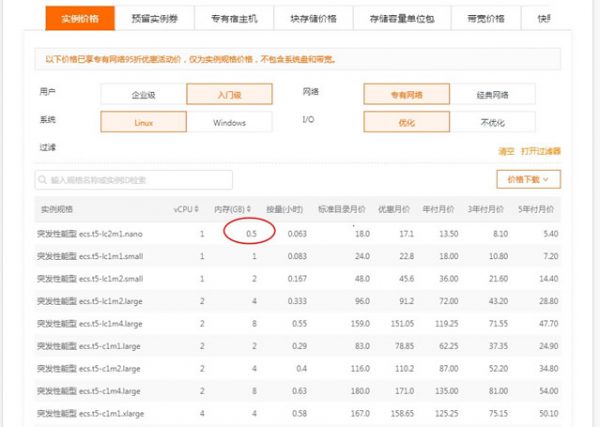Select the 入门级 user option
The height and width of the screenshot is (427, 600).
(x=229, y=94)
